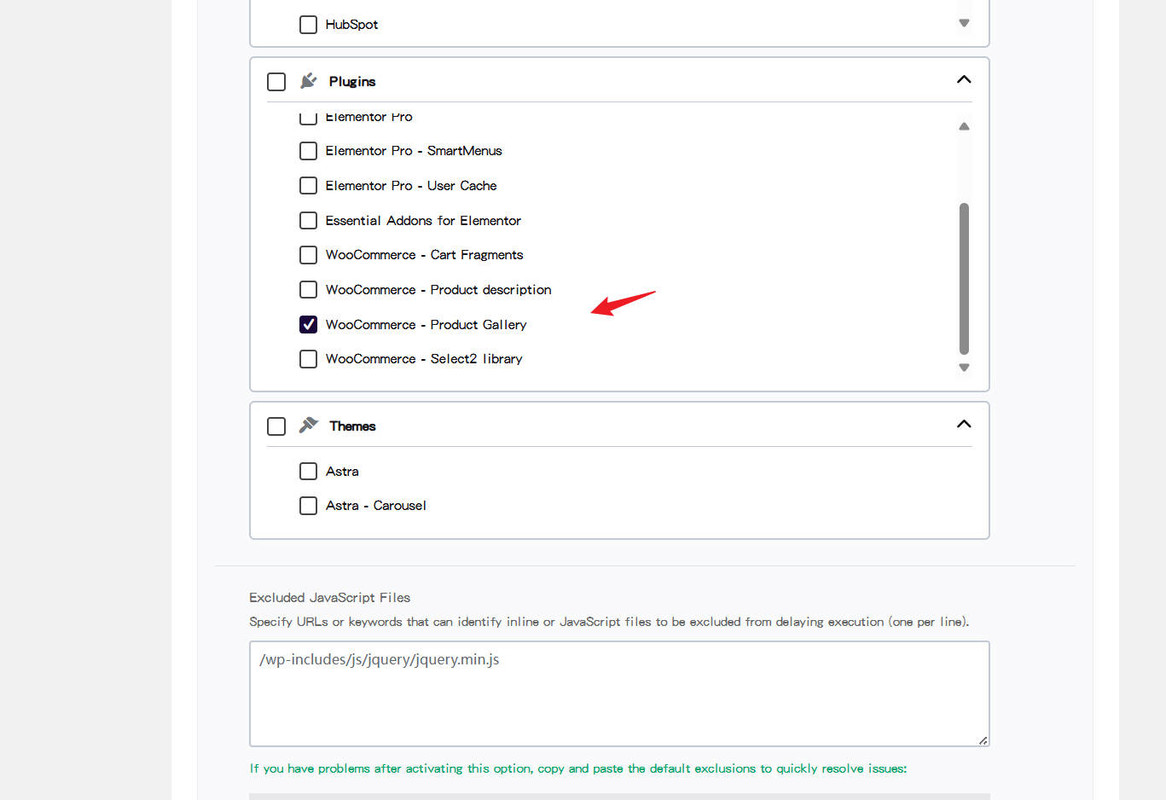Viewport: 1166px width, 800px height.
Task: Click the Plugins plug icon
Action: point(309,81)
